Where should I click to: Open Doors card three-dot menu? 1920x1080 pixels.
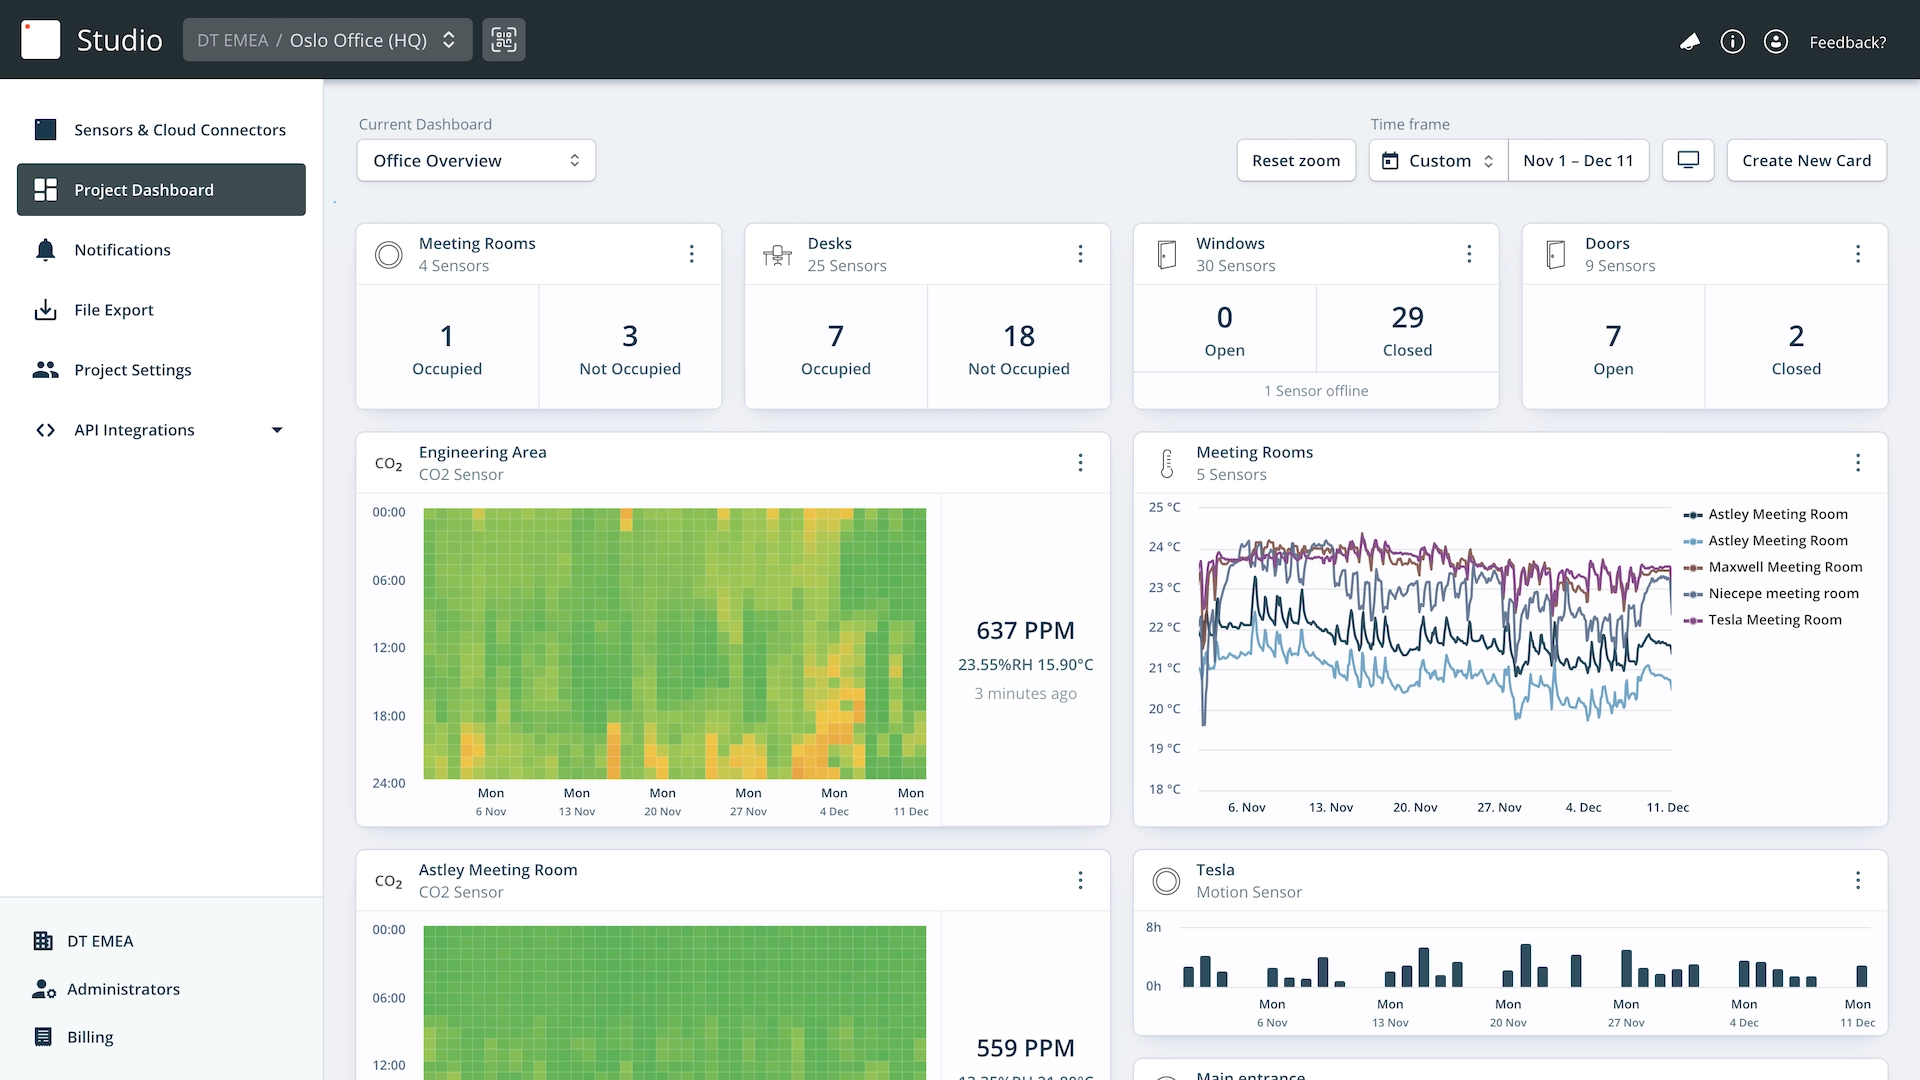pyautogui.click(x=1858, y=254)
